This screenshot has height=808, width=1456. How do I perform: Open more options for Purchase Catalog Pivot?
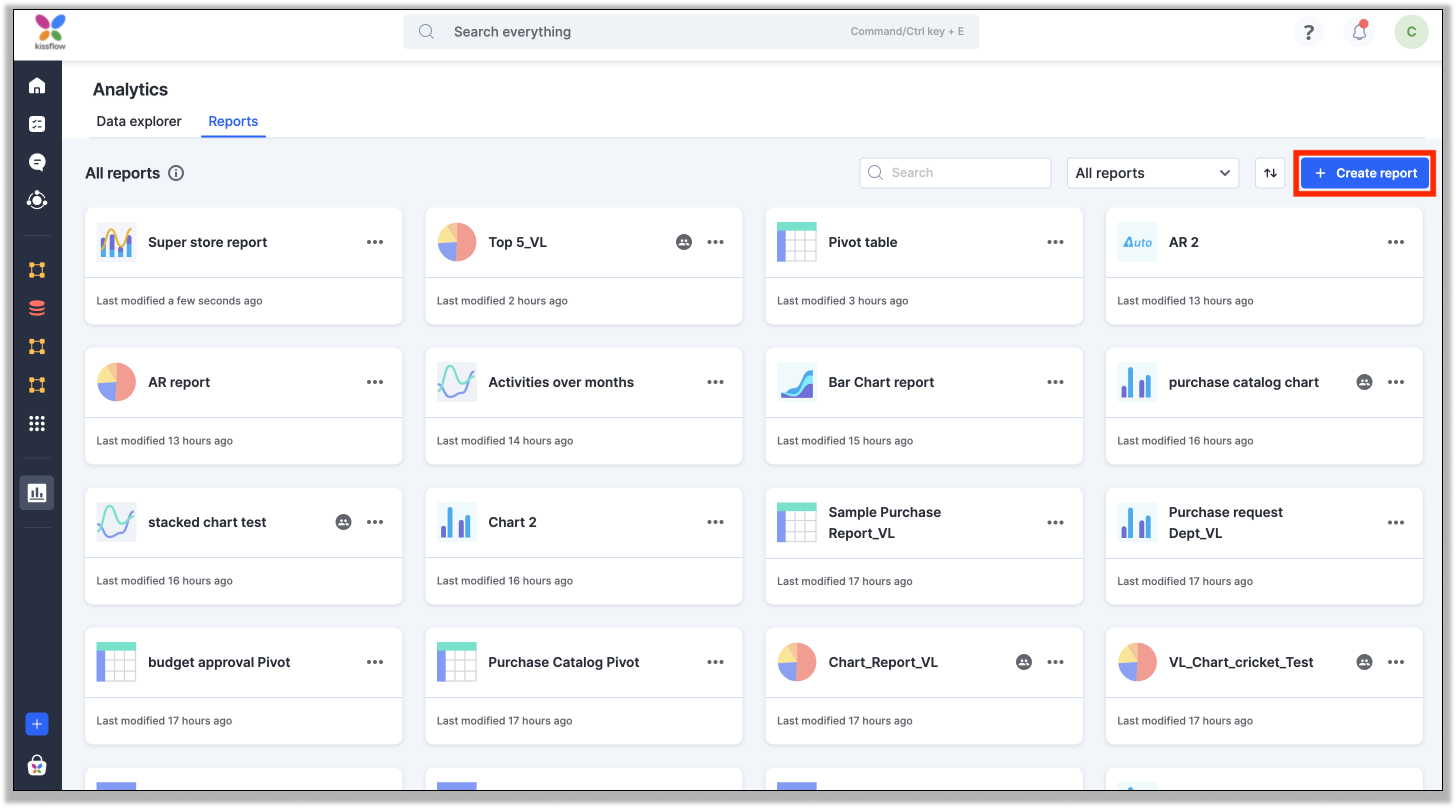[x=715, y=662]
